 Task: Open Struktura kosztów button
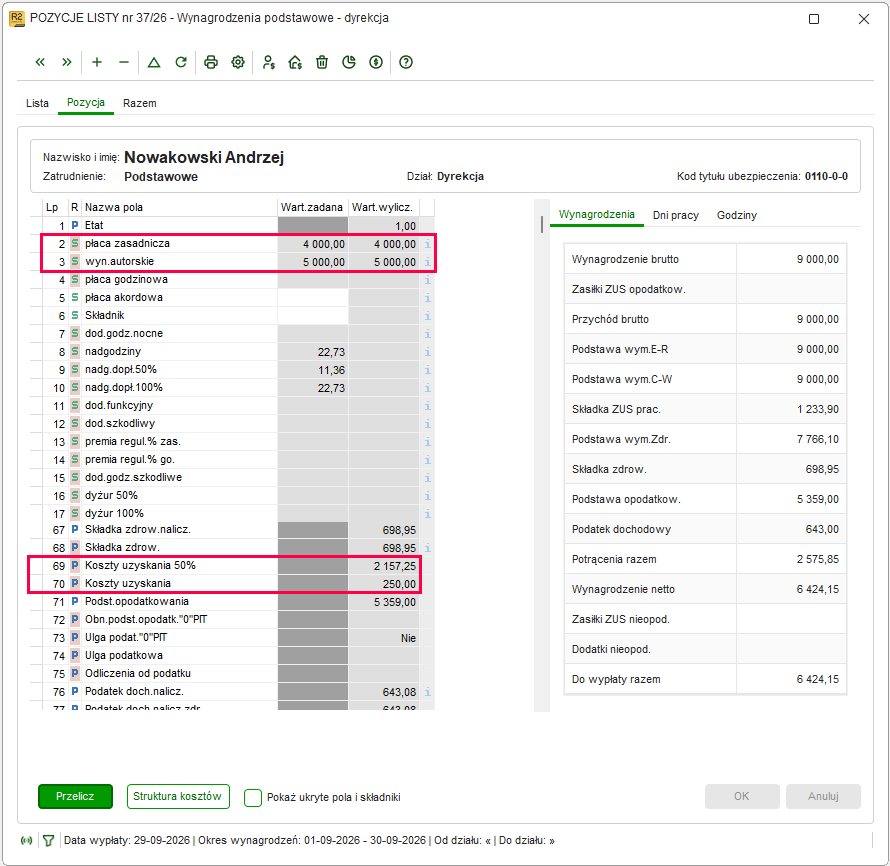point(178,796)
